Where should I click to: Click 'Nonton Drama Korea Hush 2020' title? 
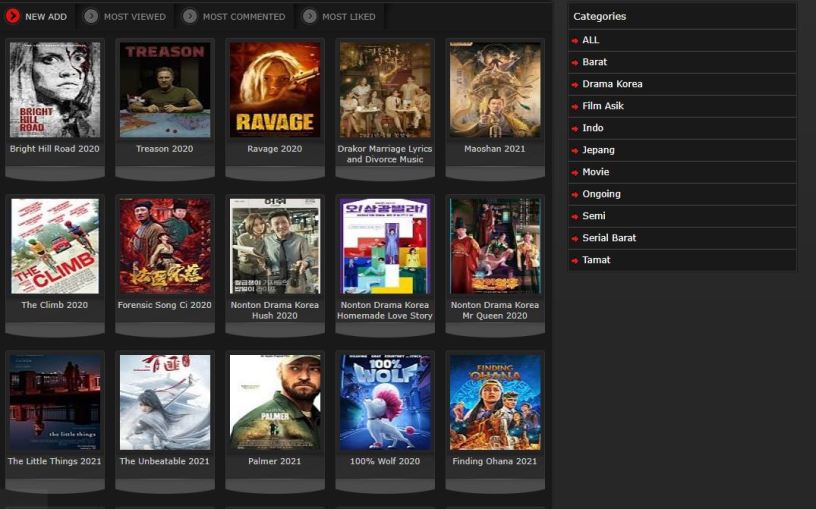(x=275, y=310)
